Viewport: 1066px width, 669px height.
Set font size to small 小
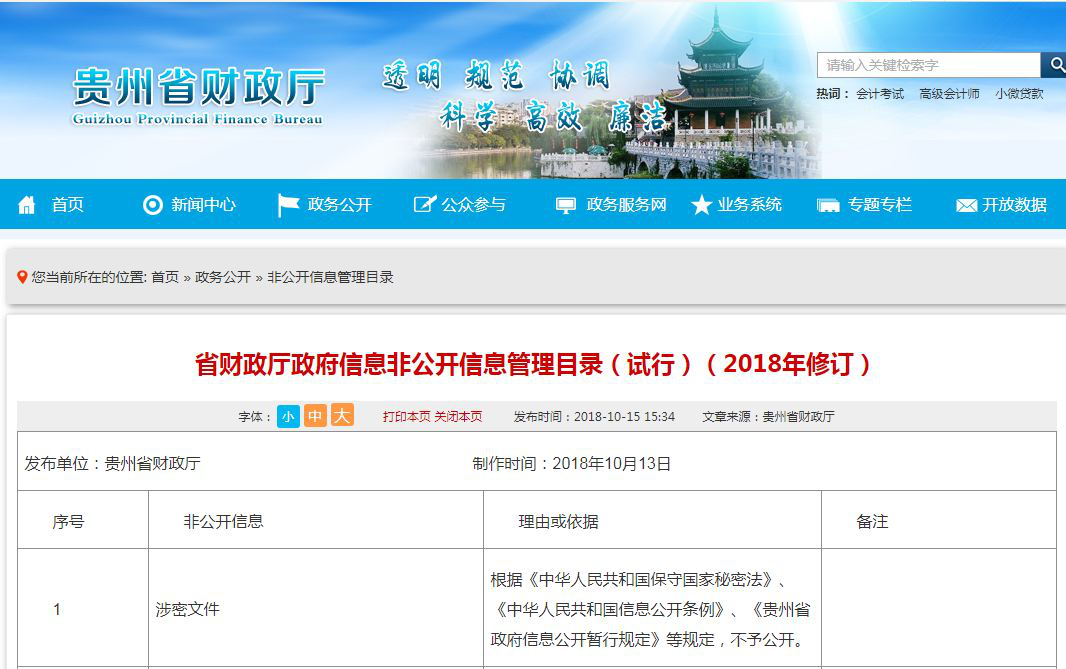288,416
